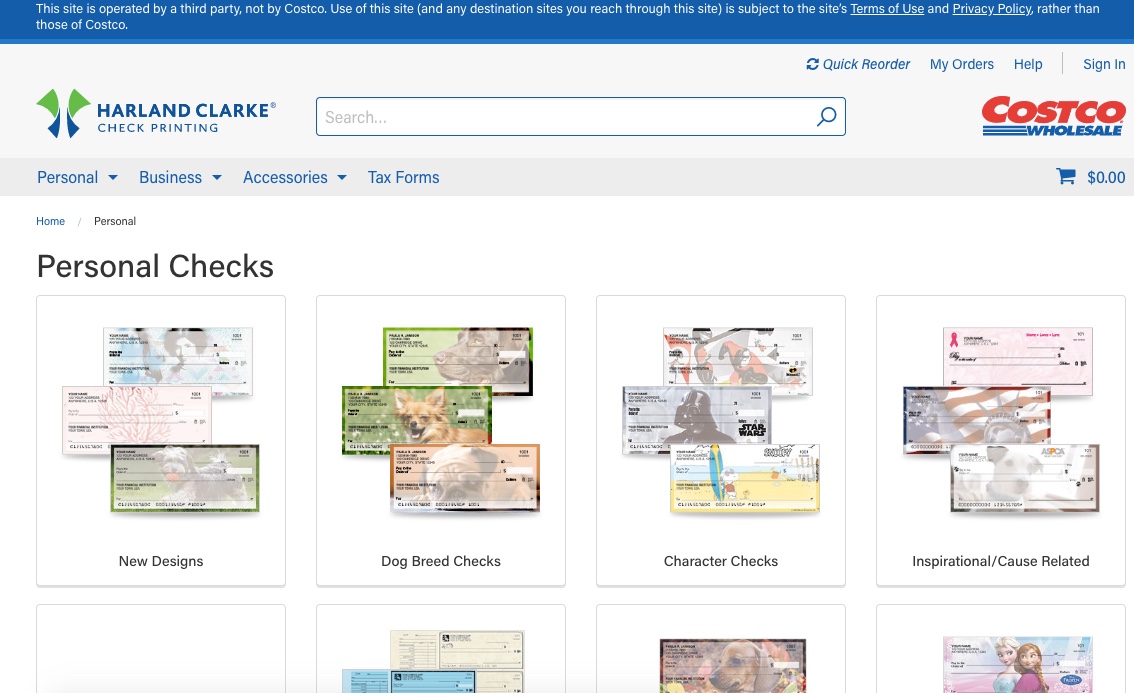Open the dachshund puppy checks thumbnail
The height and width of the screenshot is (693, 1134).
coord(733,666)
